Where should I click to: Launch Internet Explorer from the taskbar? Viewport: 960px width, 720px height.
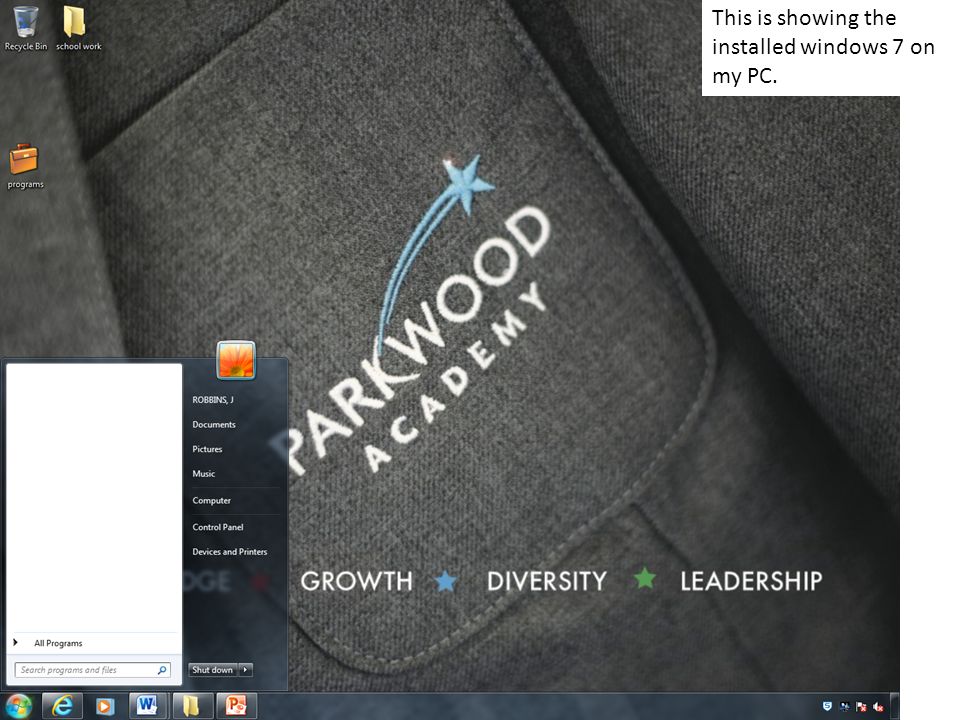coord(62,706)
